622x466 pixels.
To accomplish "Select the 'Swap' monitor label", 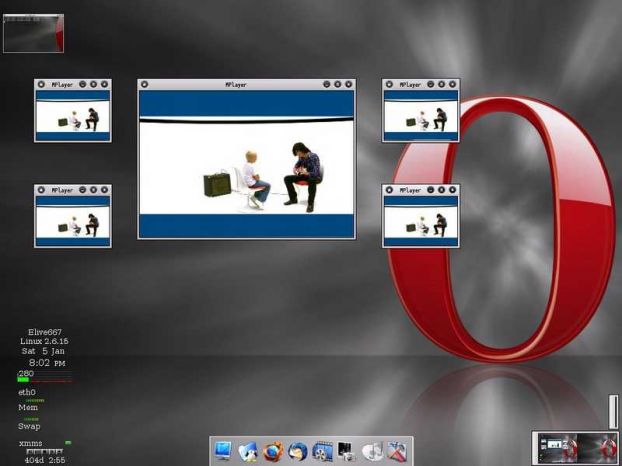I will point(29,426).
